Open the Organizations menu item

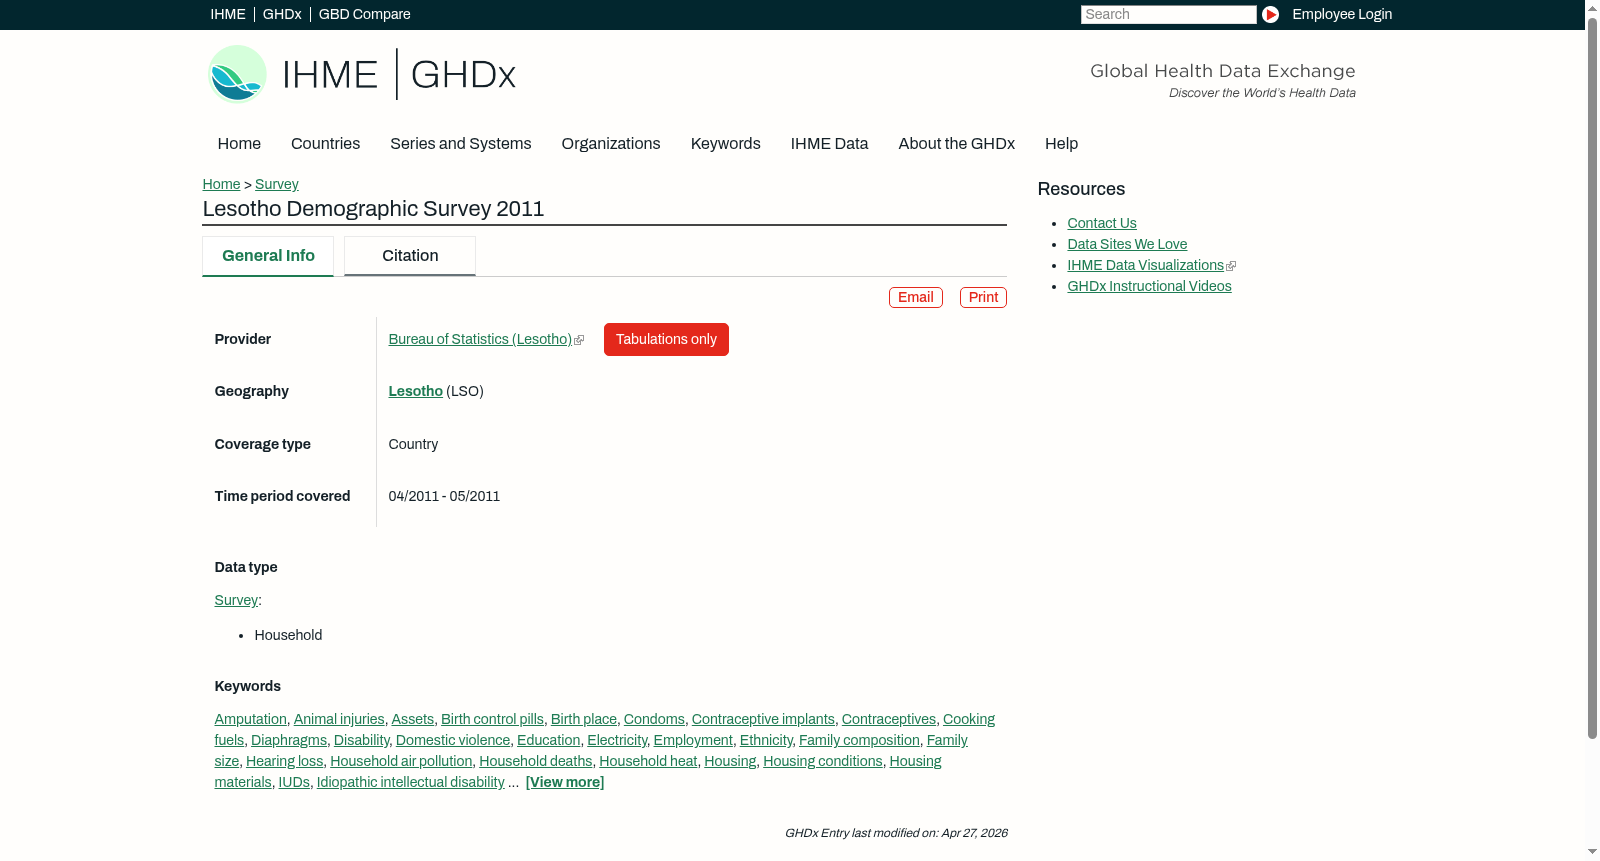[x=611, y=143]
